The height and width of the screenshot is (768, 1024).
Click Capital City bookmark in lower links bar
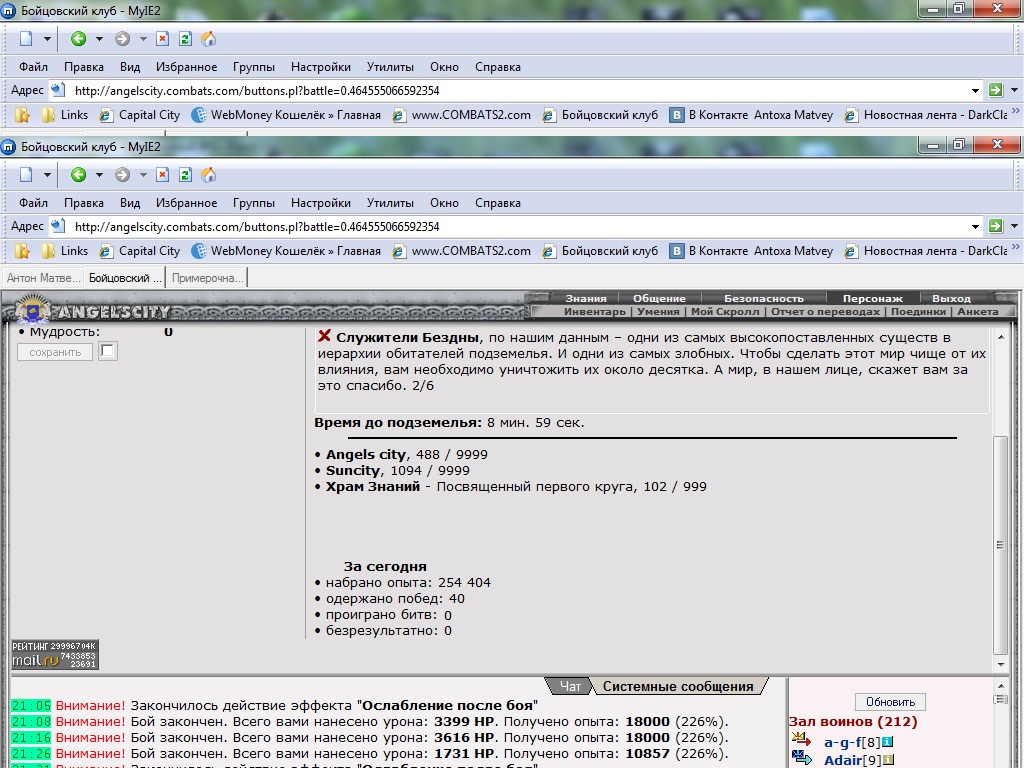tap(140, 251)
